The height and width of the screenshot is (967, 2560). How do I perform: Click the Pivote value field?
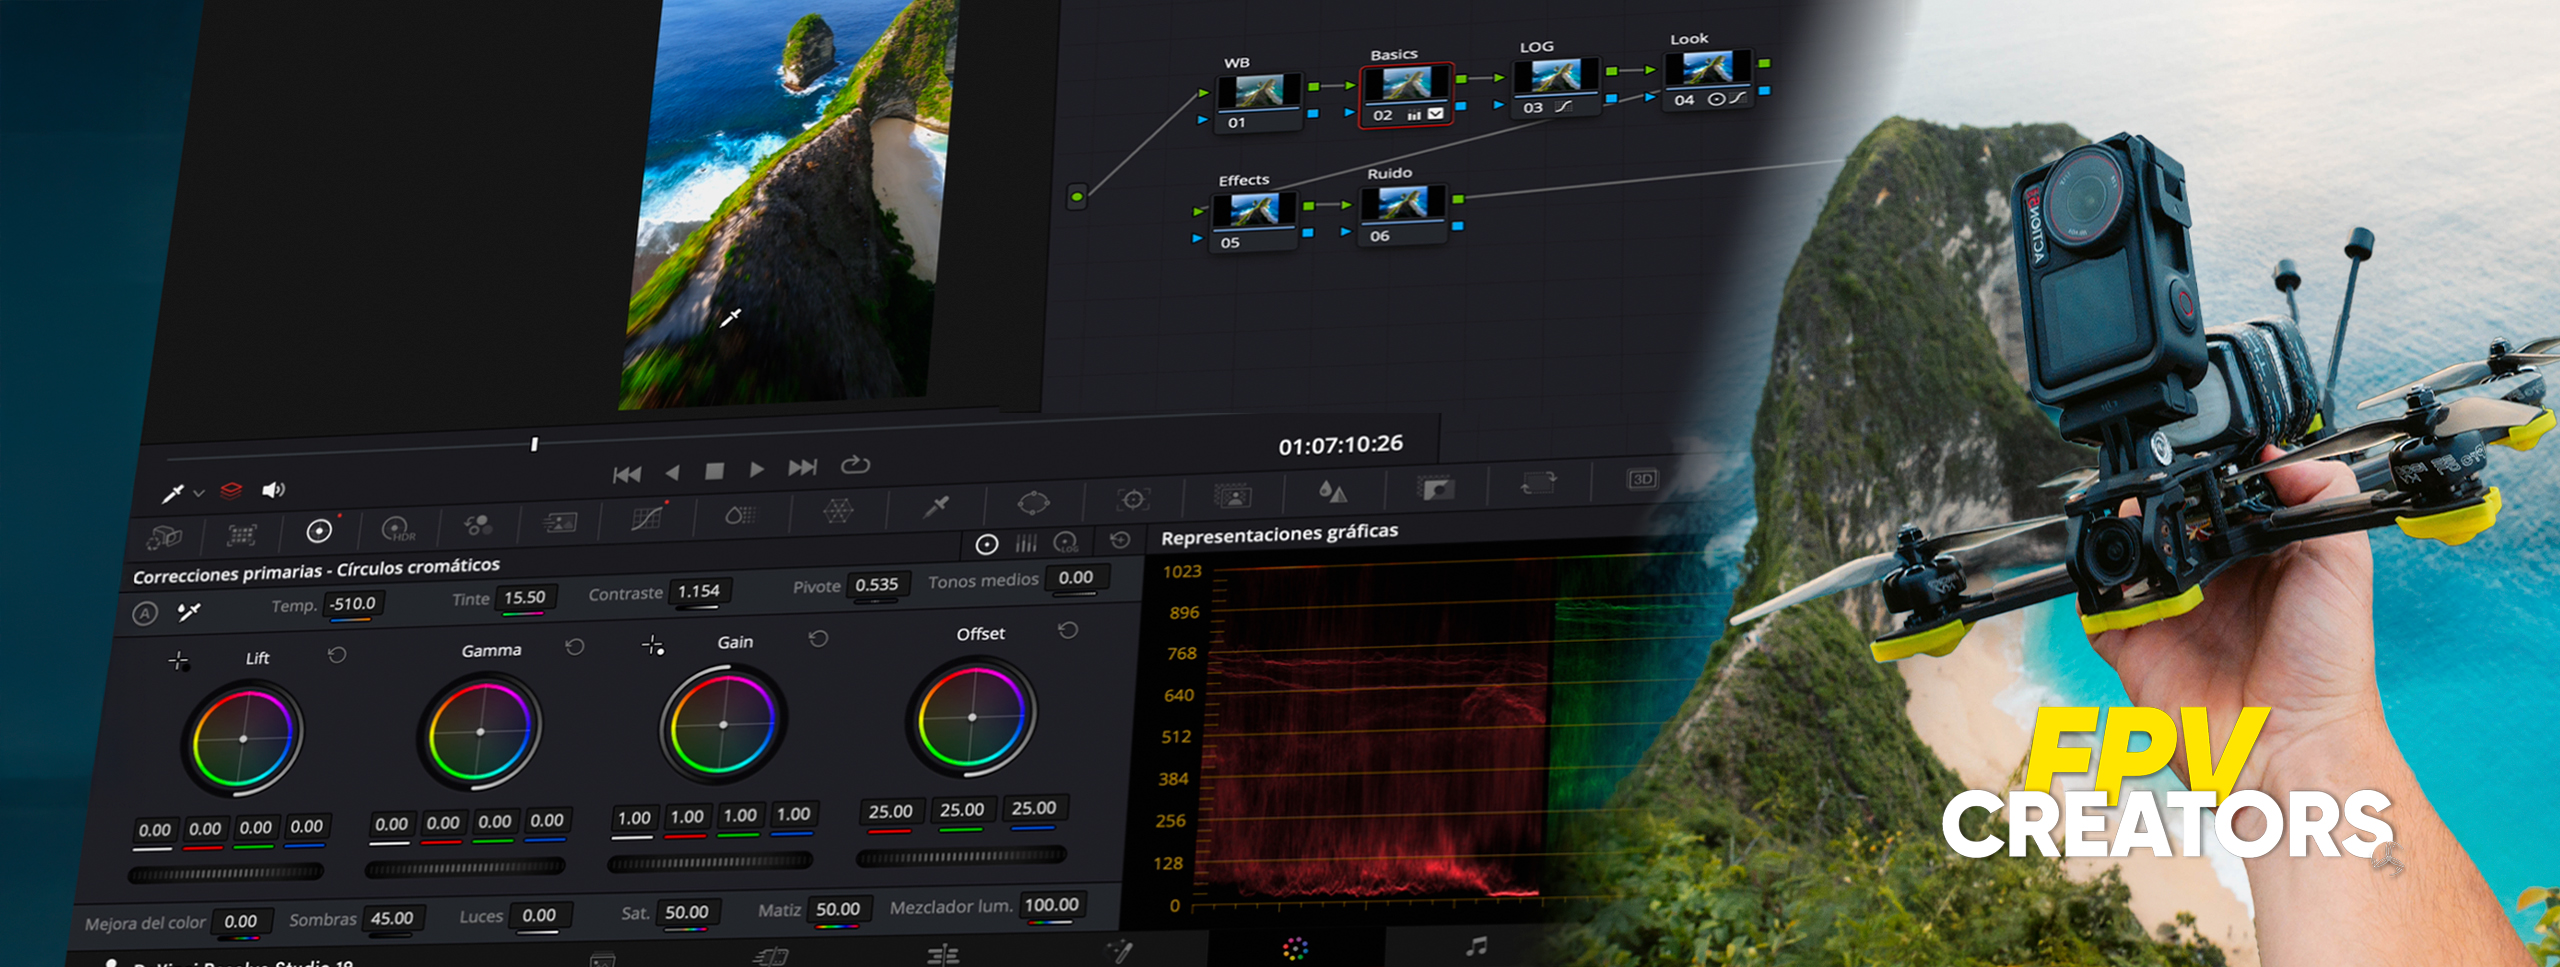876,584
